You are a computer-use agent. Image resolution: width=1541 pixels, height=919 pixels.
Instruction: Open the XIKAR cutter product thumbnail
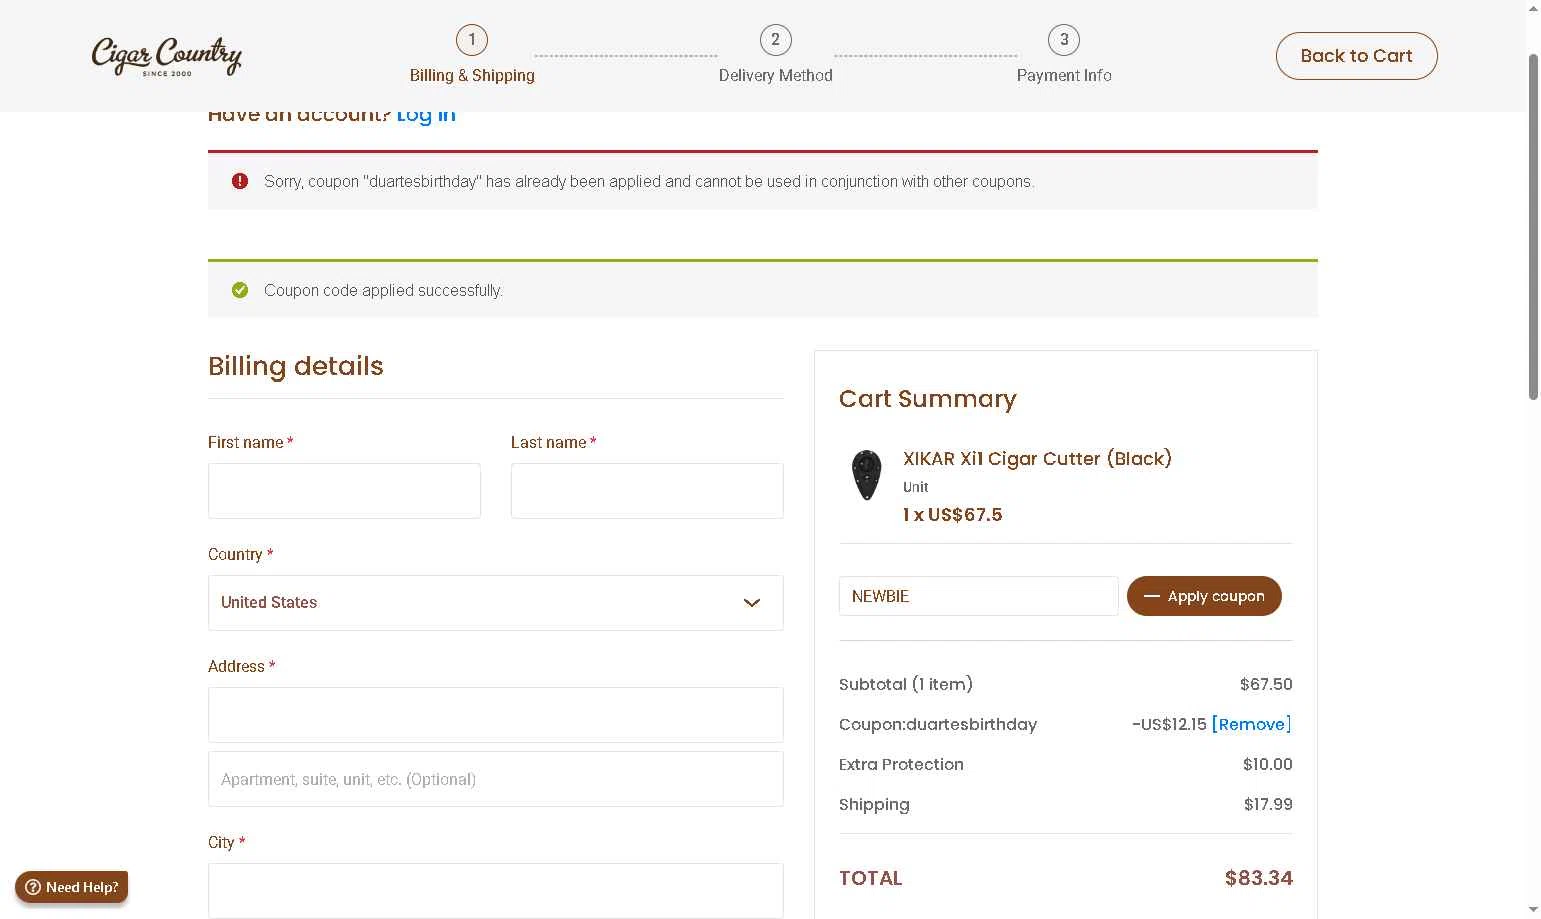tap(866, 475)
